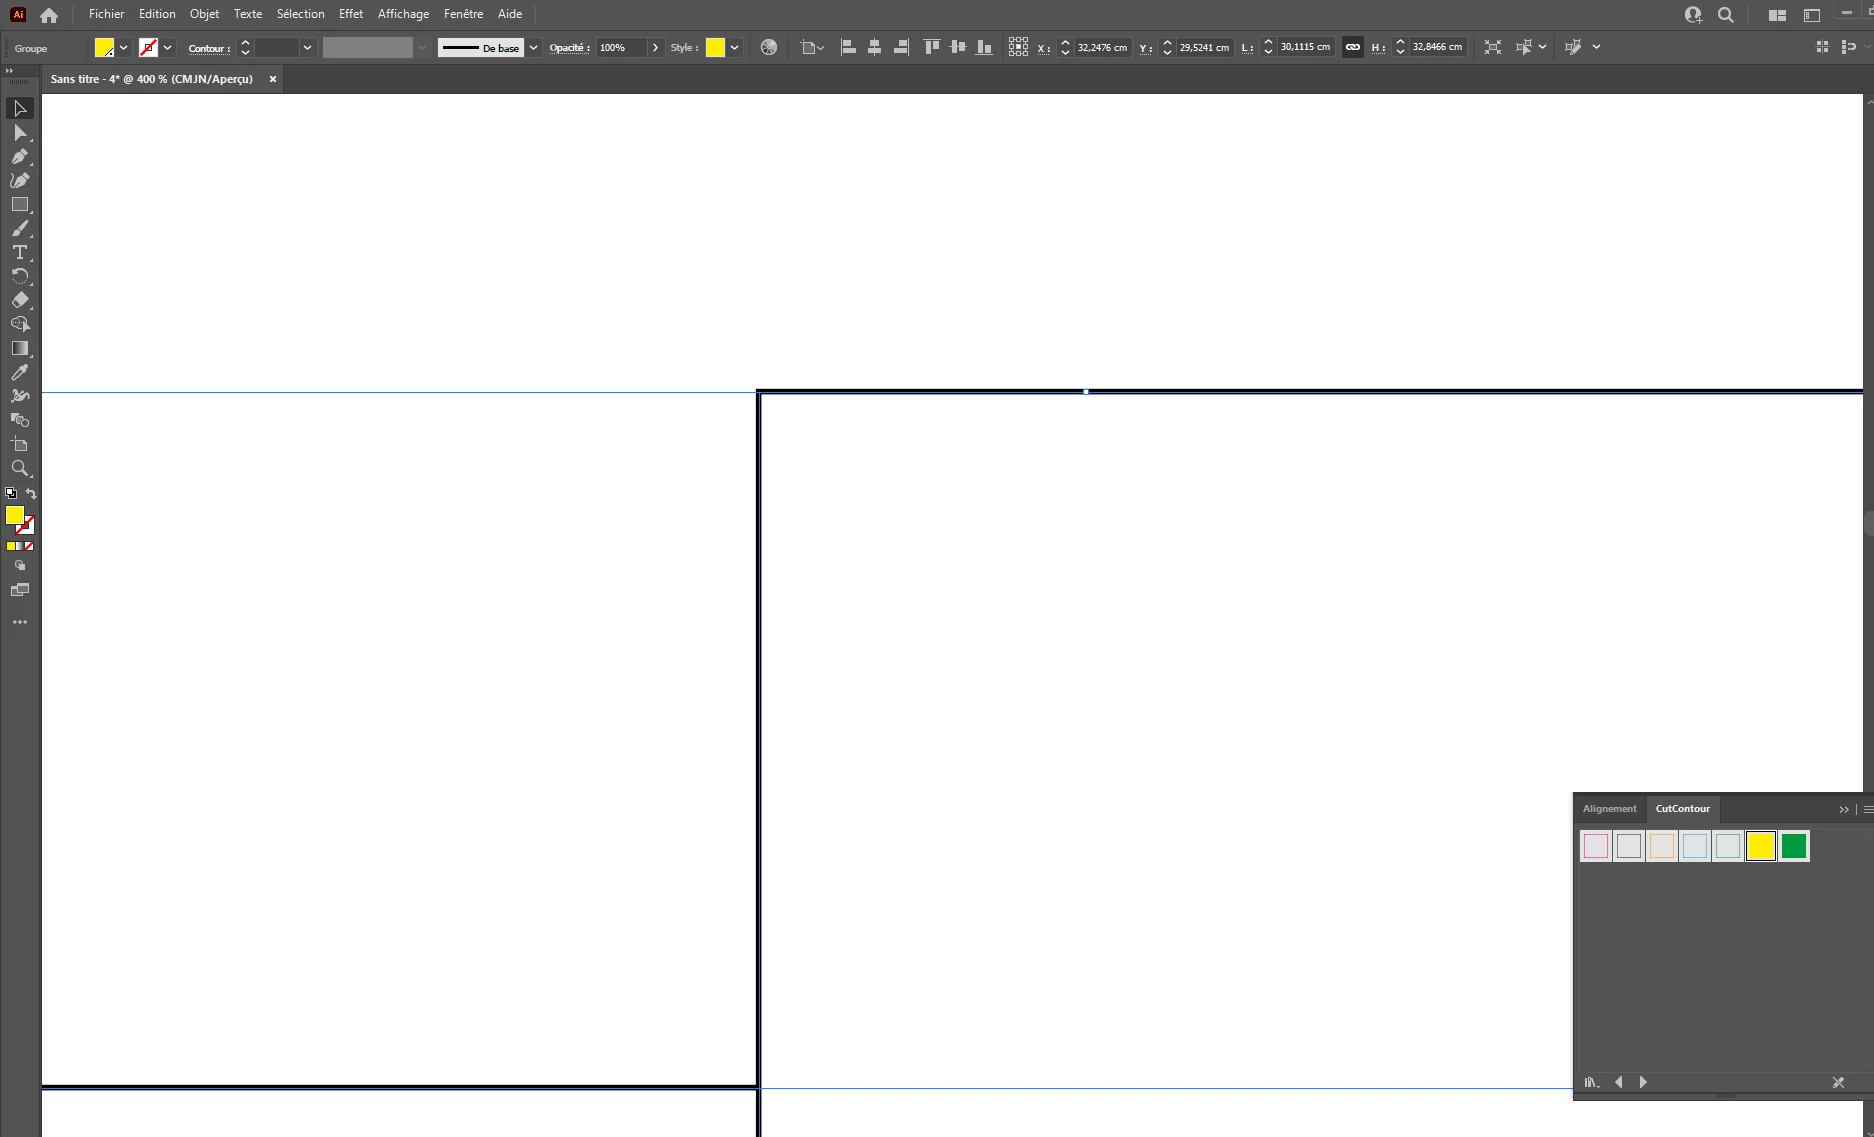Screen dimensions: 1874x1137
Task: Select the Rotate tool
Action: (20, 276)
